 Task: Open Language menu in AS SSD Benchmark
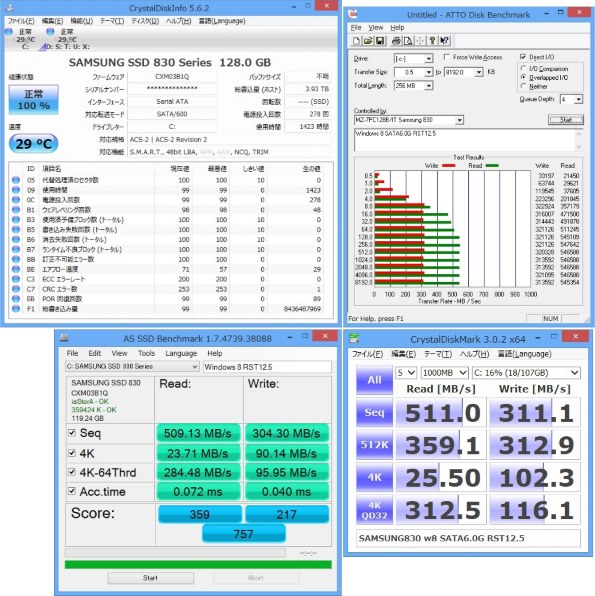(181, 353)
